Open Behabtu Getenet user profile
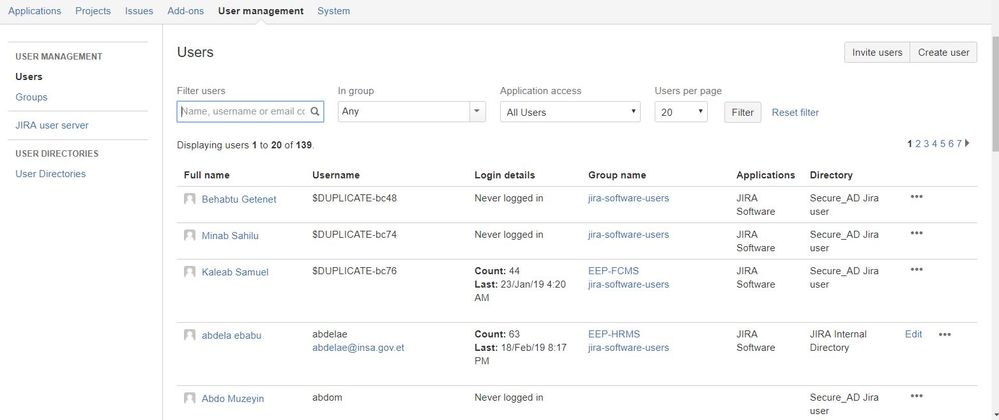The width and height of the screenshot is (999, 420). coord(239,199)
